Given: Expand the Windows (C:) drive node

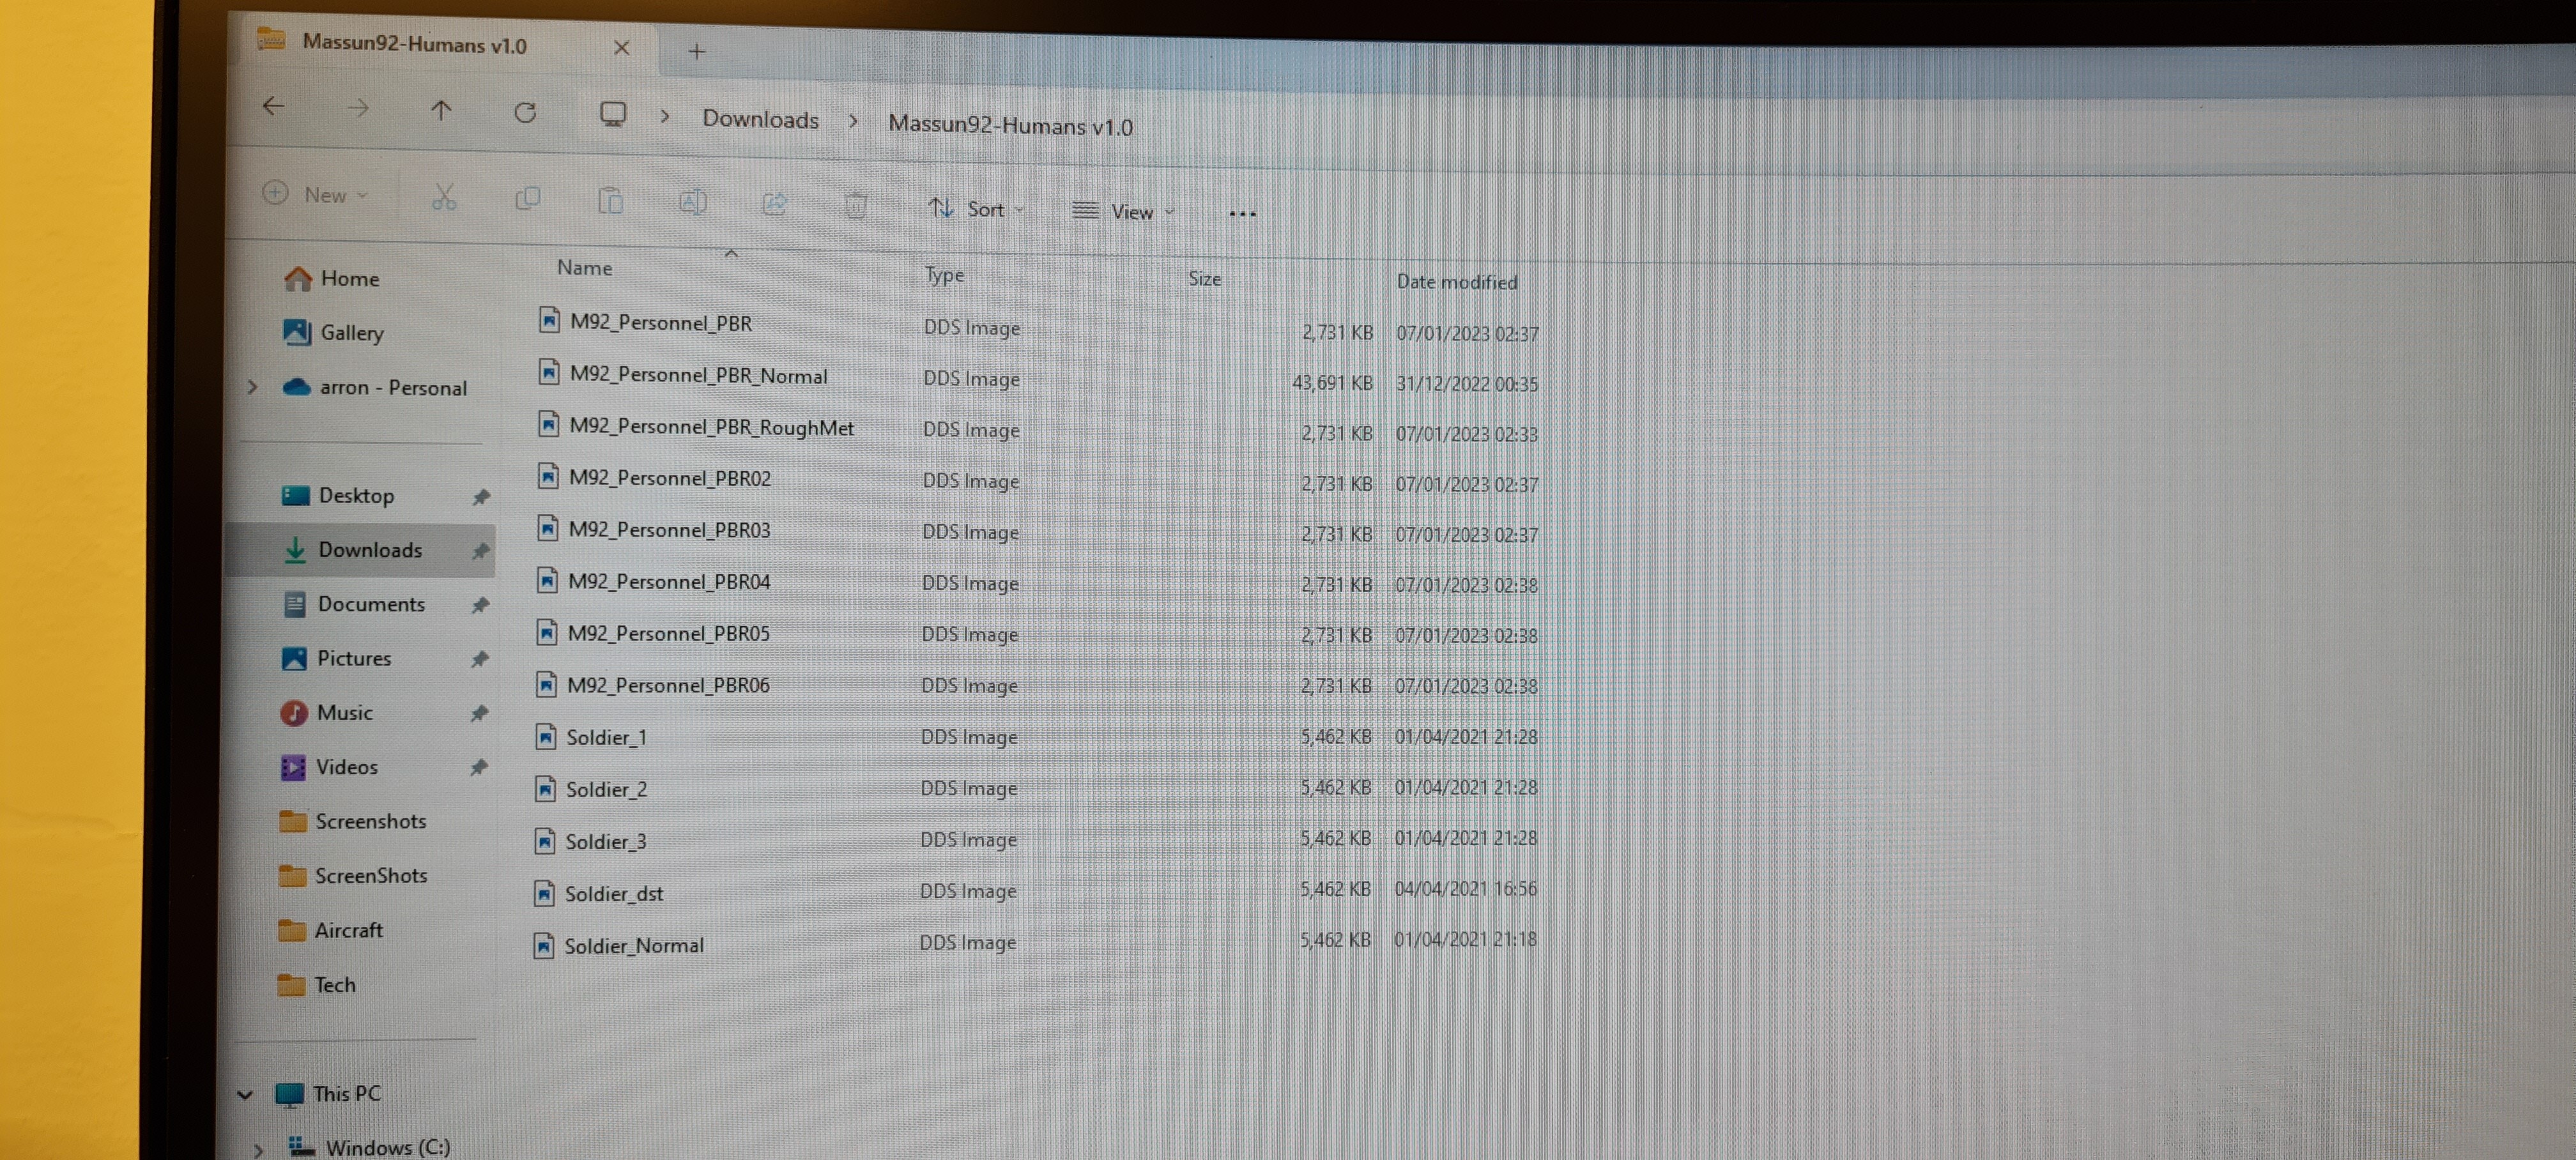Looking at the screenshot, I should [258, 1150].
